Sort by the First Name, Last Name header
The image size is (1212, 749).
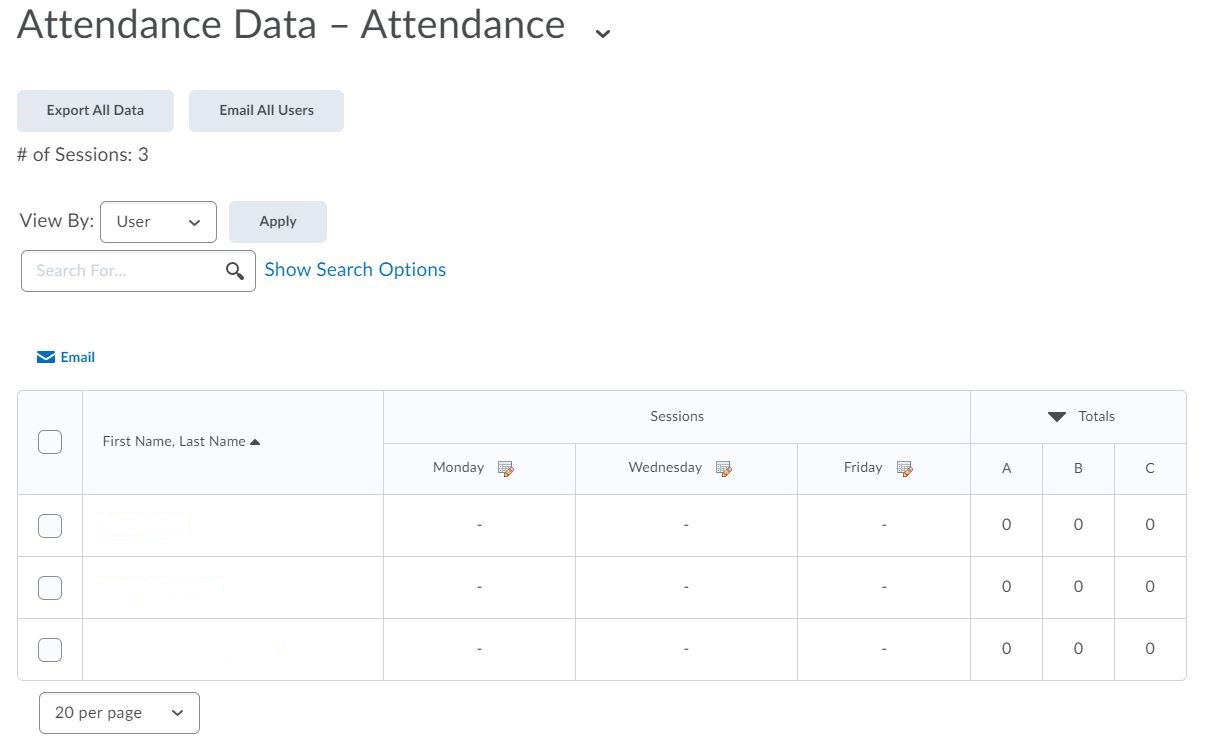coord(173,442)
